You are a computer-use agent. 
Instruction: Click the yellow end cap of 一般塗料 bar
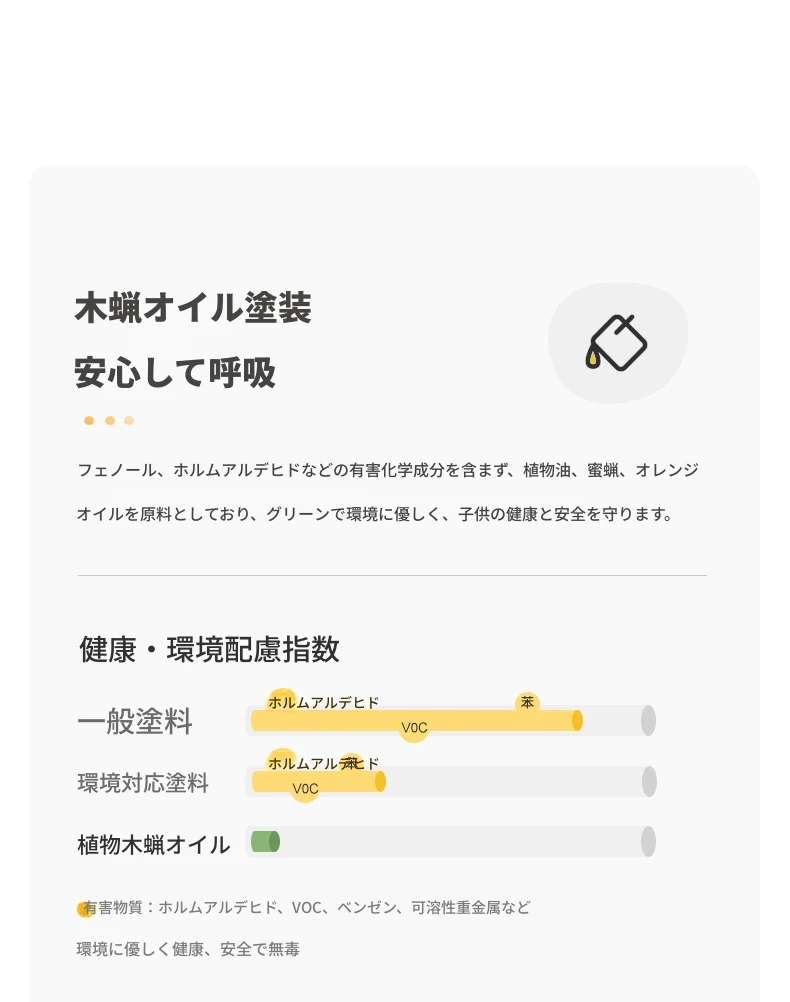(x=577, y=720)
